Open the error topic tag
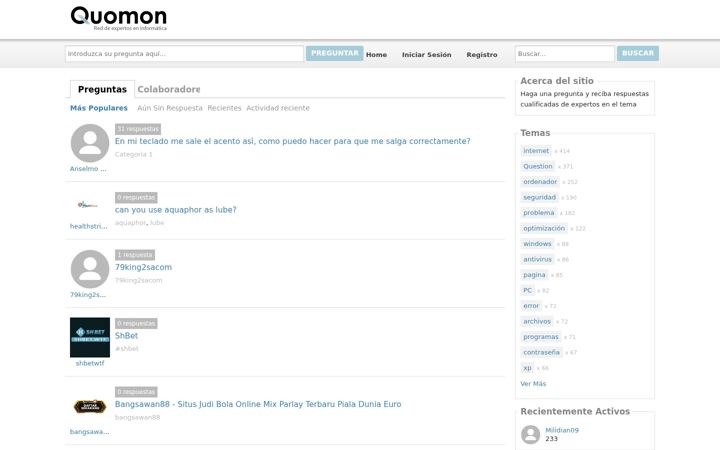 coord(531,306)
